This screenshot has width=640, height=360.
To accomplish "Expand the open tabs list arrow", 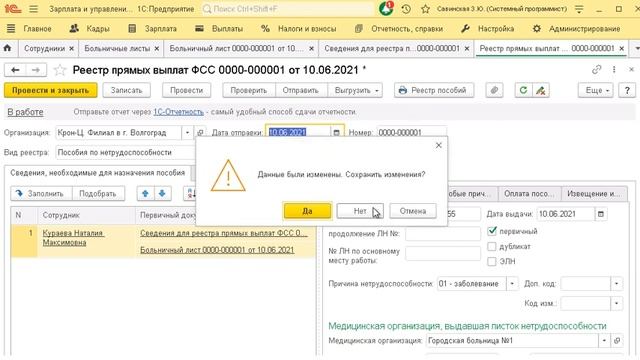I will click(x=636, y=48).
